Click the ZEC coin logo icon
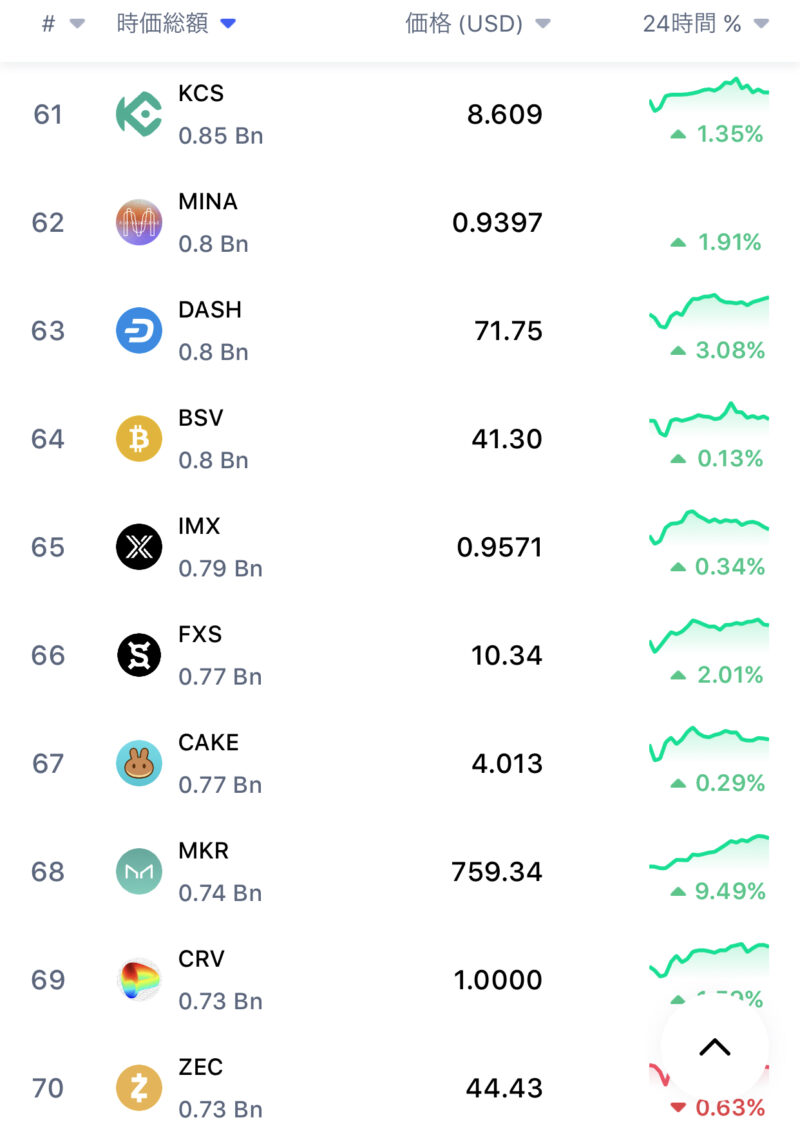800x1129 pixels. point(138,1087)
